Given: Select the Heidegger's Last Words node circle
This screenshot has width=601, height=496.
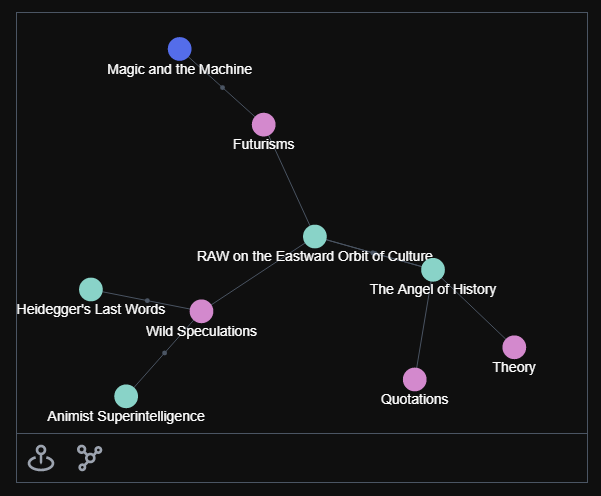Looking at the screenshot, I should [91, 289].
